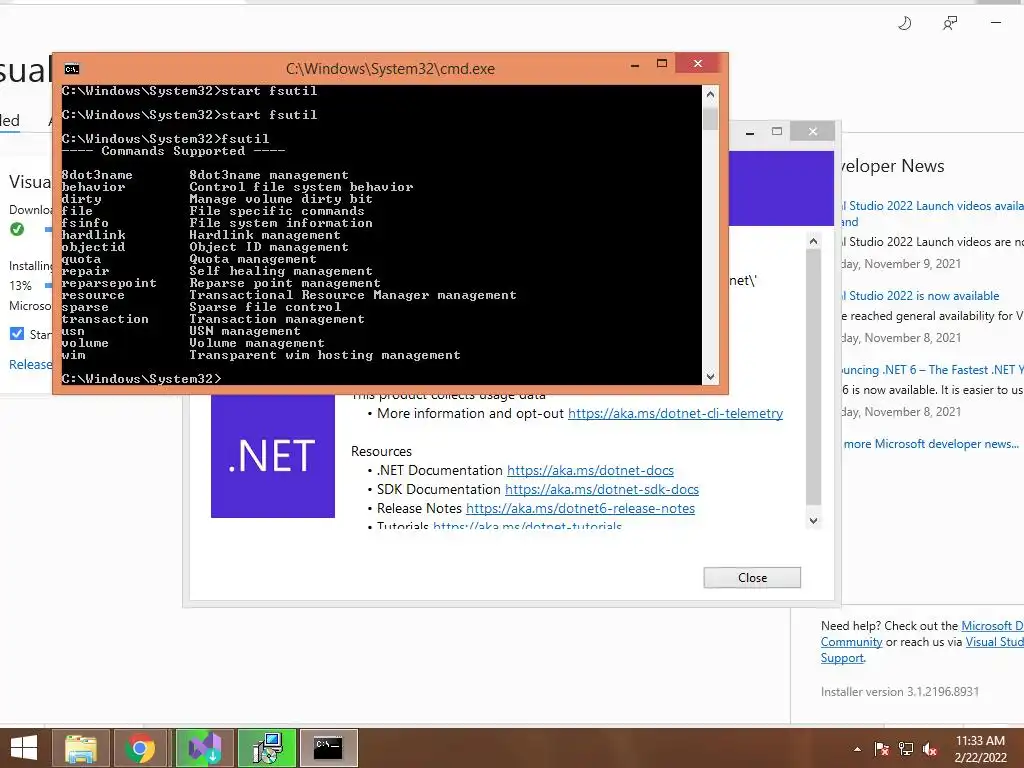Toggle dark theme moon icon in installer

[904, 24]
